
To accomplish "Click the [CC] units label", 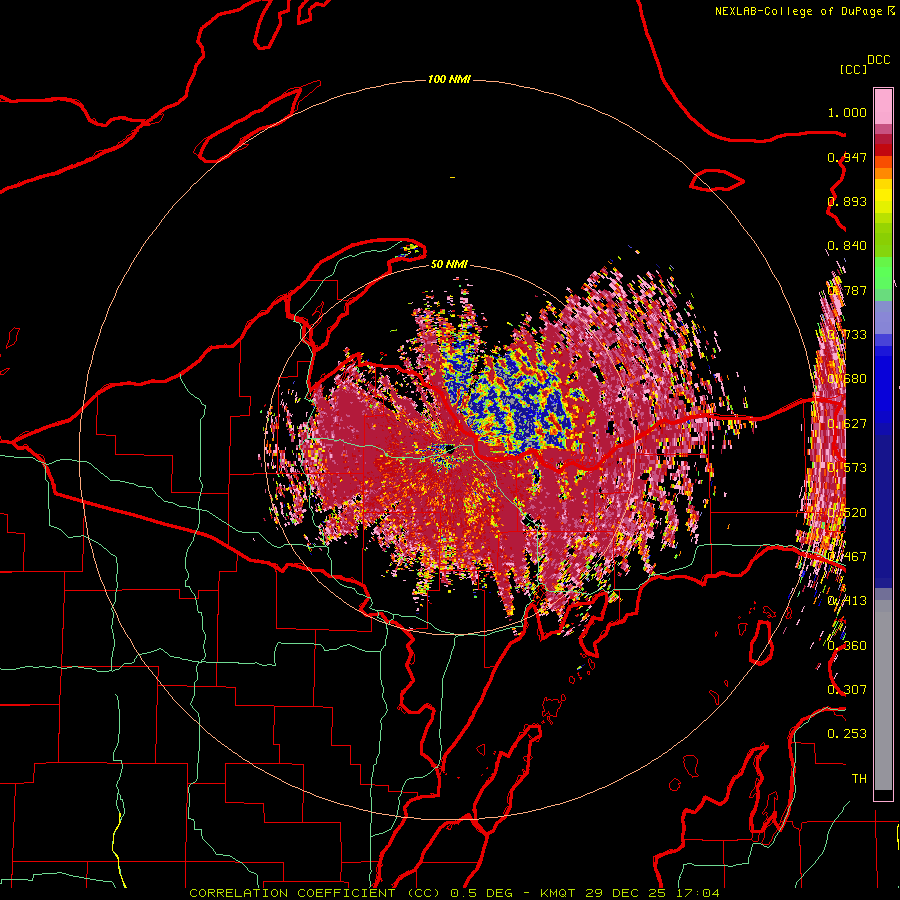I will coord(853,69).
